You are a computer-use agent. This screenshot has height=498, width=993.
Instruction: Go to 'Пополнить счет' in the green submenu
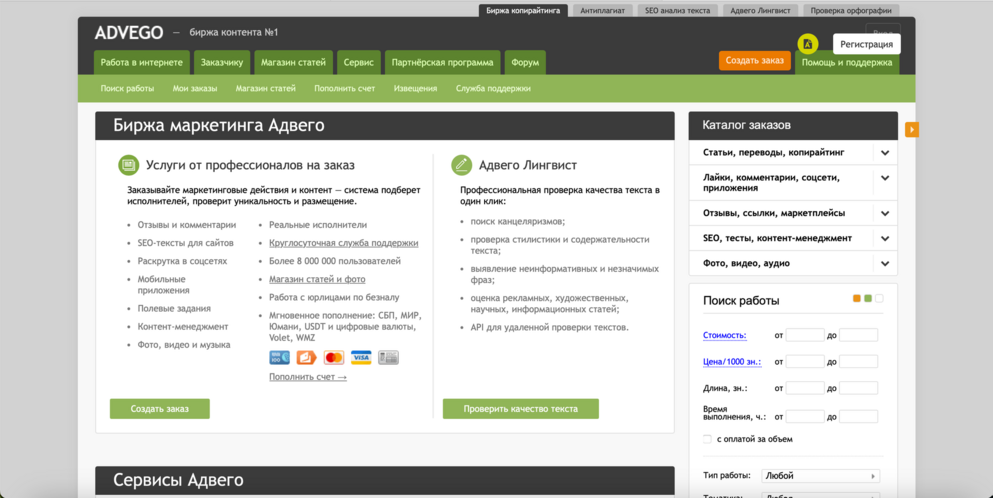[x=345, y=89]
